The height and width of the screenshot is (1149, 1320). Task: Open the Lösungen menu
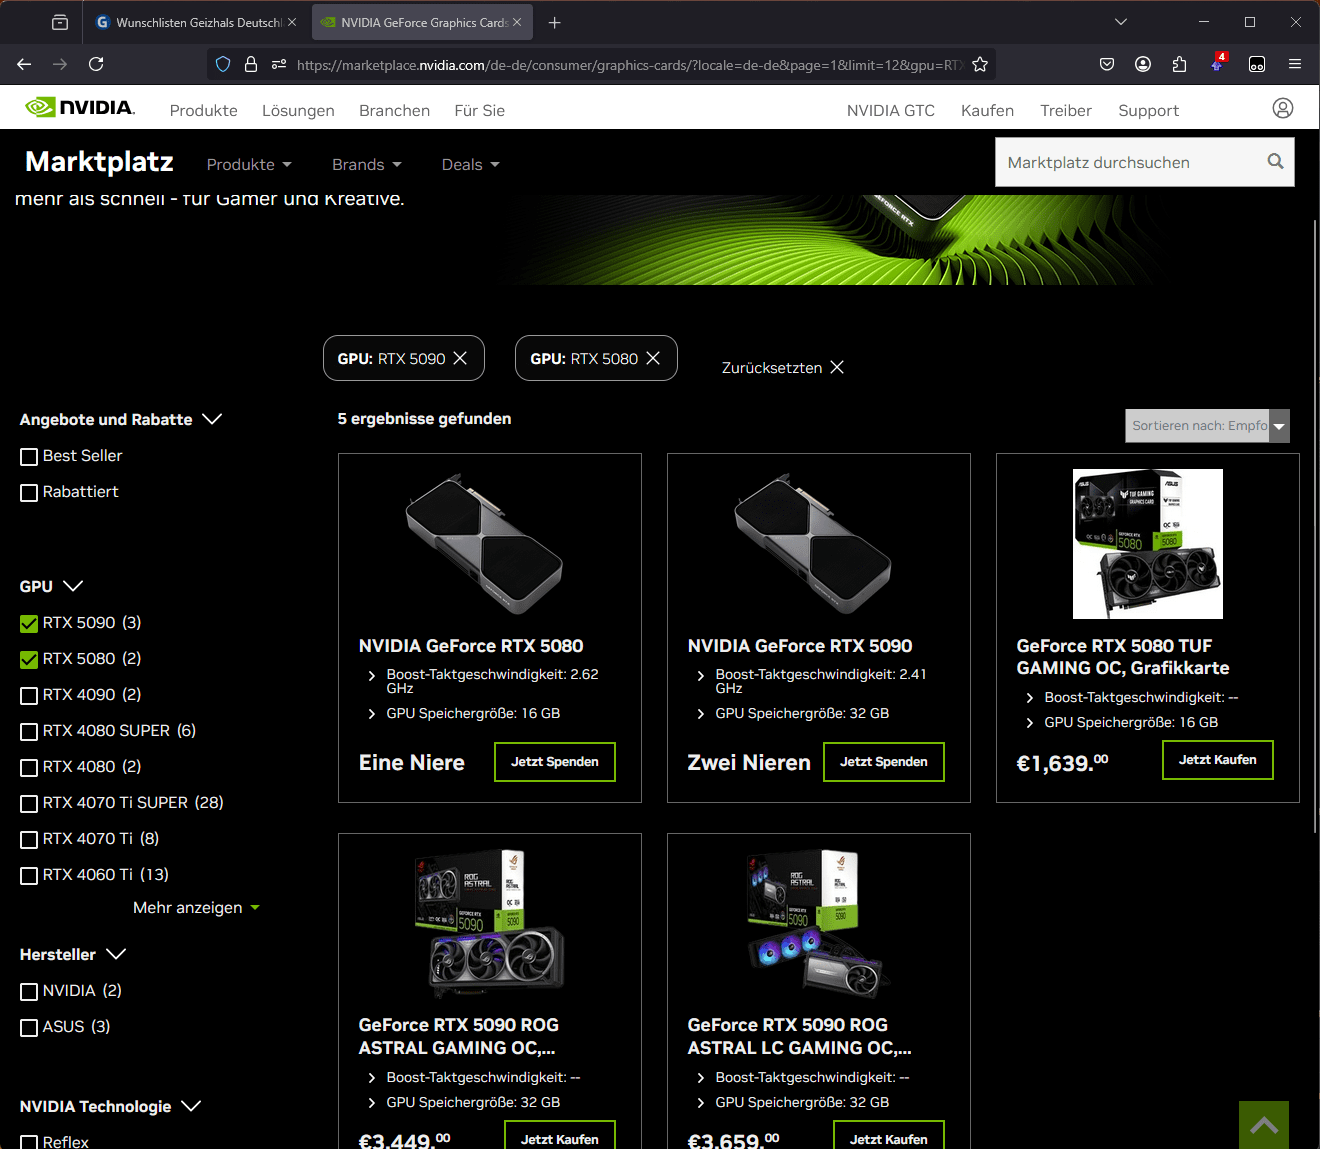[298, 110]
